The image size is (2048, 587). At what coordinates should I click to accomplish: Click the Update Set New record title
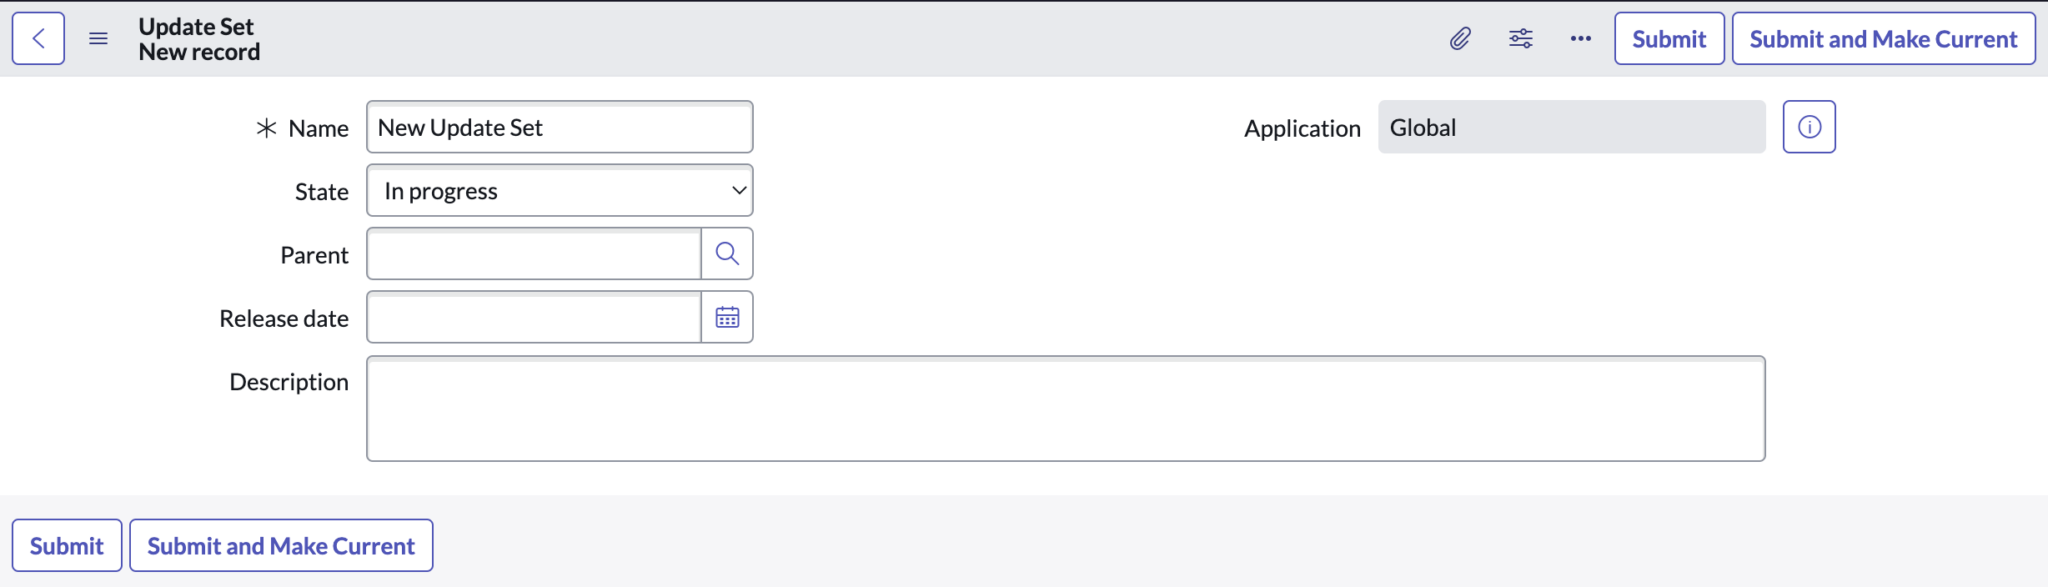click(199, 39)
